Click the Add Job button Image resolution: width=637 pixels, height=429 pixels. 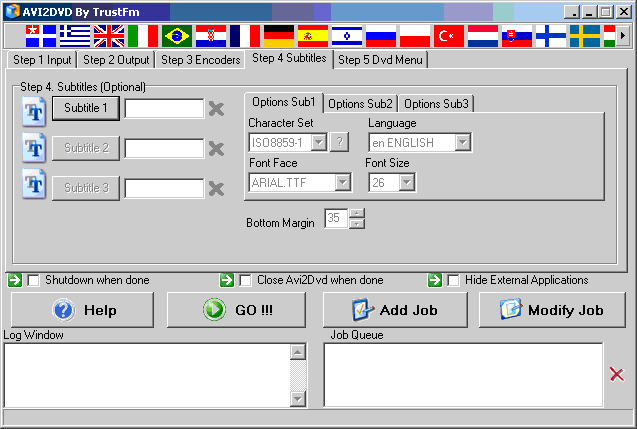tap(395, 310)
